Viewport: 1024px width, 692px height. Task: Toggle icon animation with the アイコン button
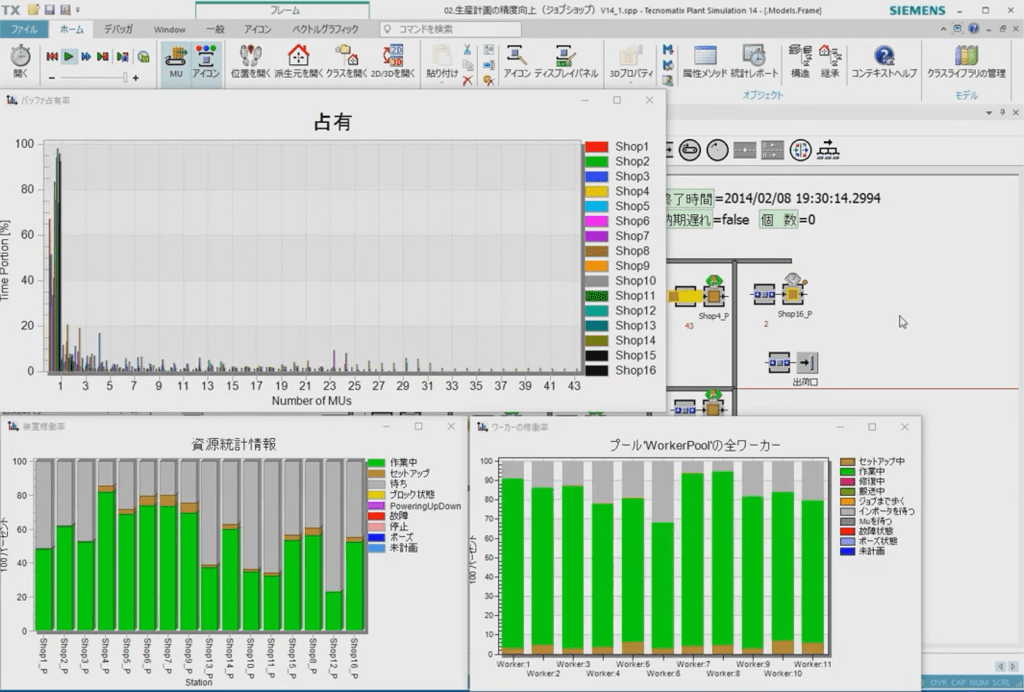coord(206,60)
